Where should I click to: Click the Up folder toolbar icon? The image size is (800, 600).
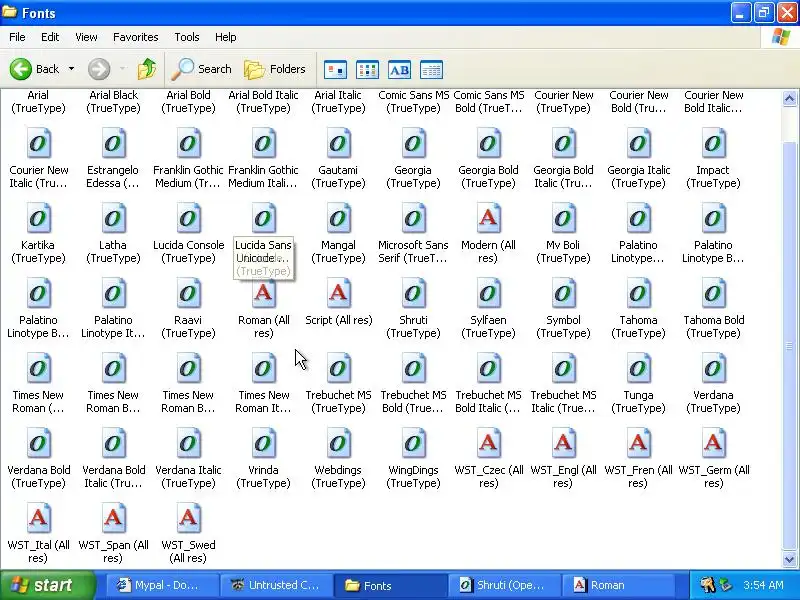pos(147,69)
